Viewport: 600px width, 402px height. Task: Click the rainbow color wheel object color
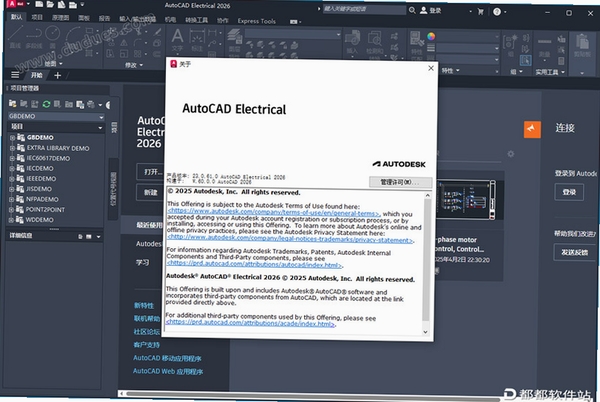pyautogui.click(x=431, y=36)
